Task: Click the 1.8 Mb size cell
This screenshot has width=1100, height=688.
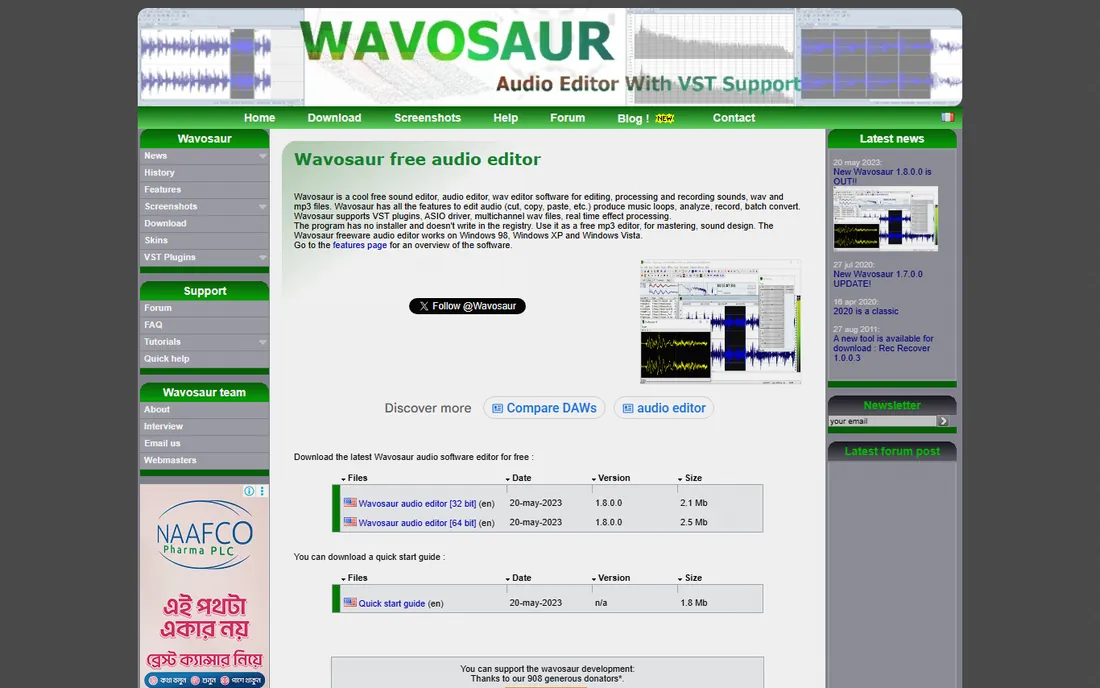Action: [x=694, y=603]
